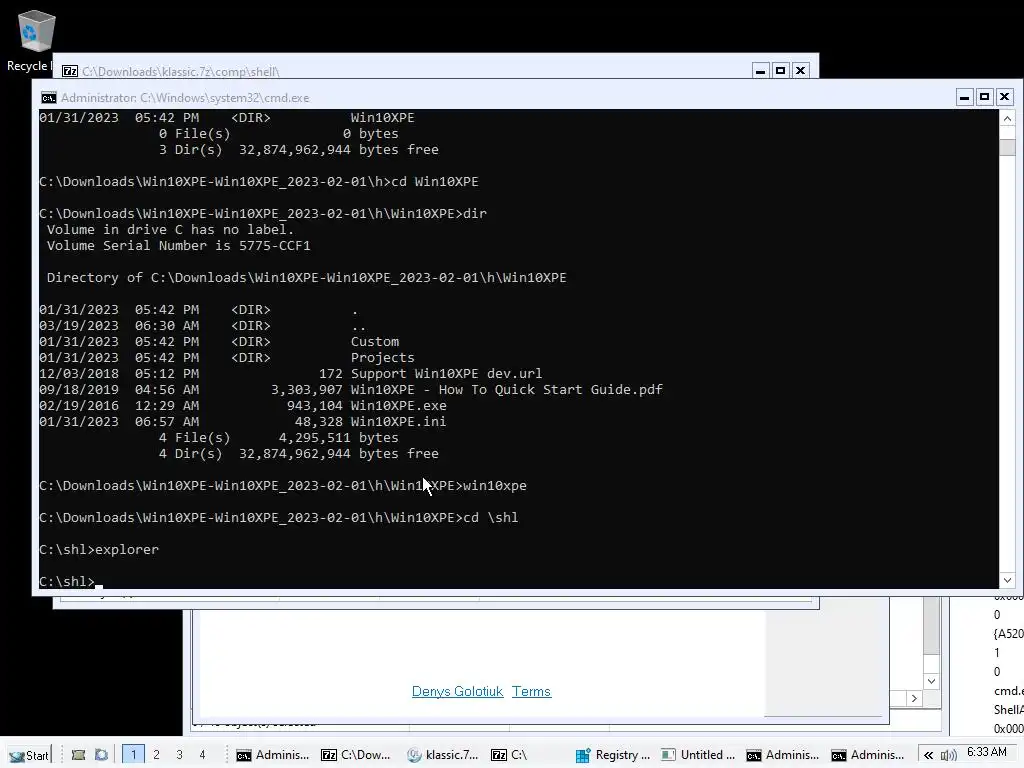The height and width of the screenshot is (768, 1024).
Task: Open the klassic.7... taskbar item
Action: coord(443,755)
